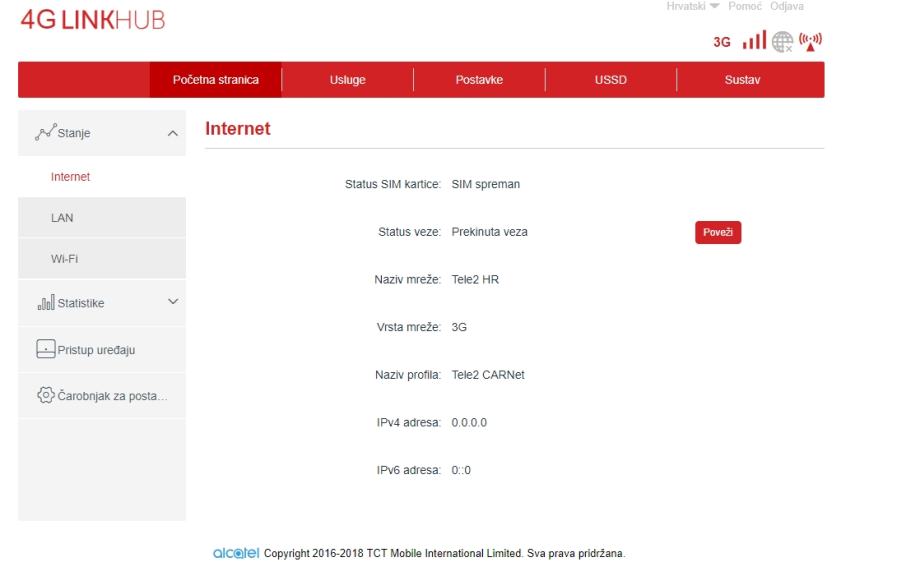The image size is (920, 562).
Task: Click the Internet page heading
Action: pyautogui.click(x=238, y=128)
